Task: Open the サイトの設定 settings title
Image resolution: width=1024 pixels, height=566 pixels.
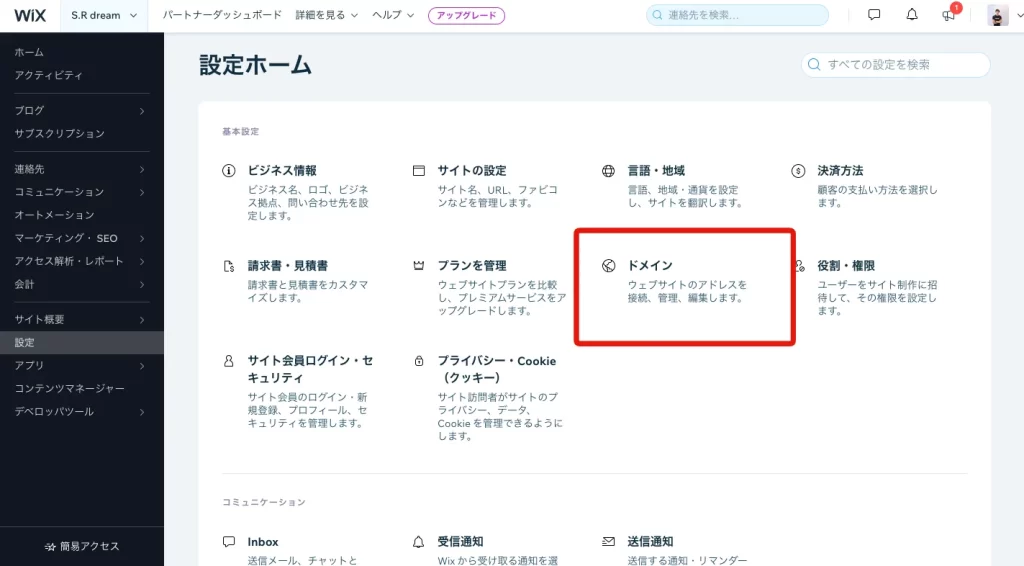Action: pyautogui.click(x=472, y=170)
